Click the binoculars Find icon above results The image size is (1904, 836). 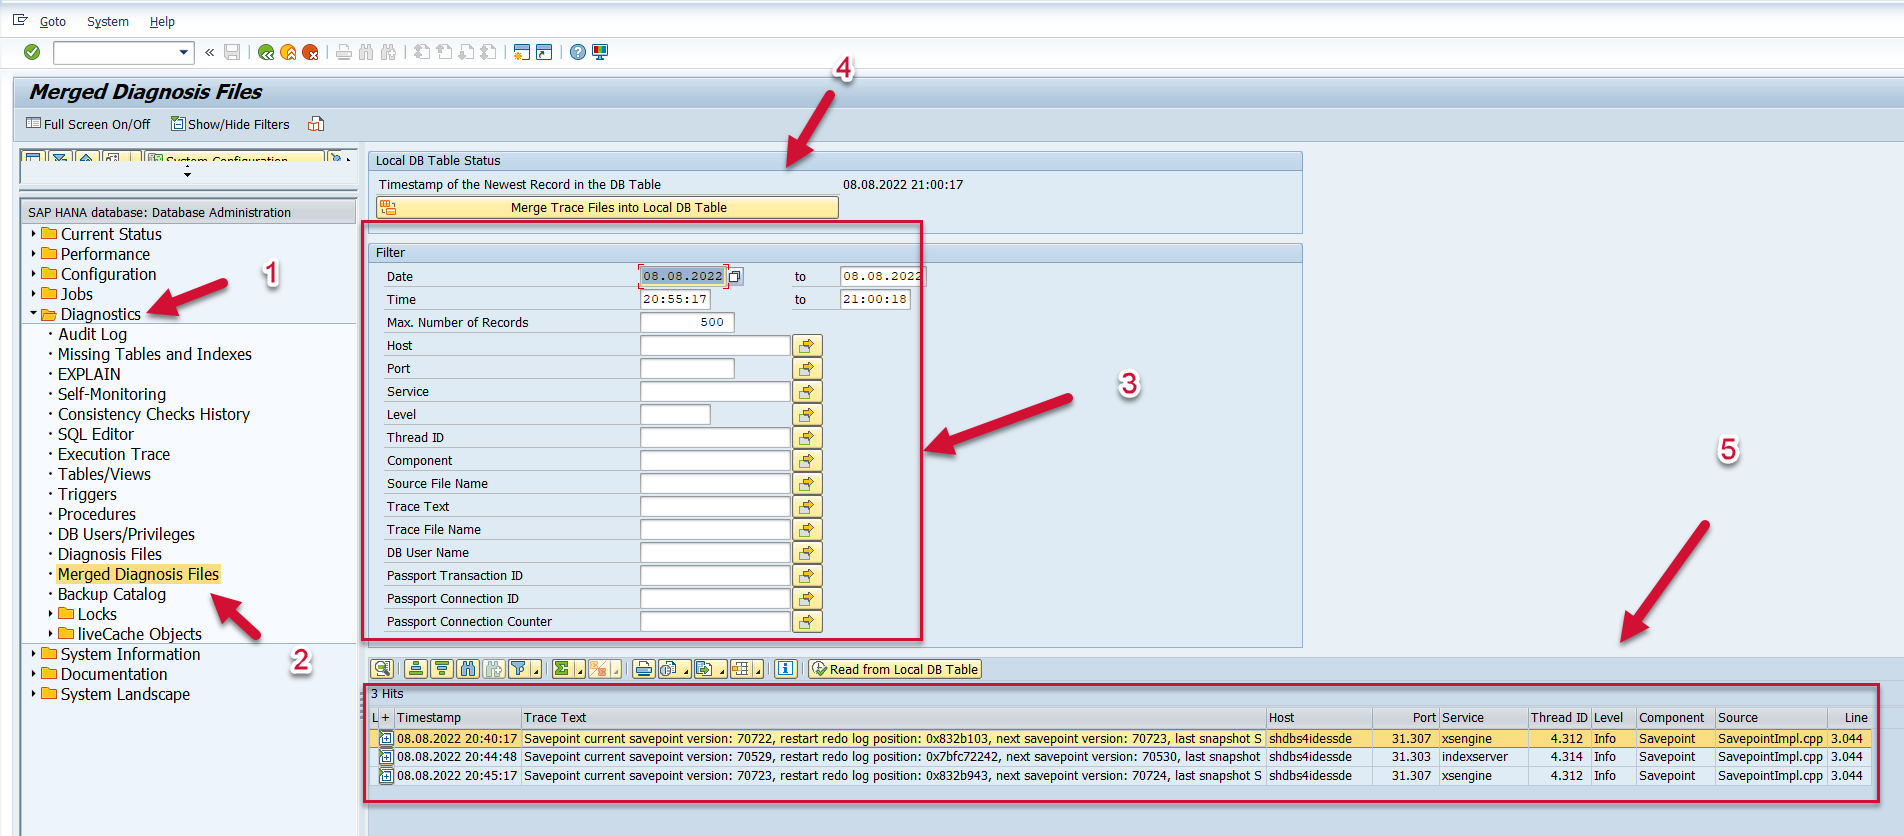tap(468, 669)
